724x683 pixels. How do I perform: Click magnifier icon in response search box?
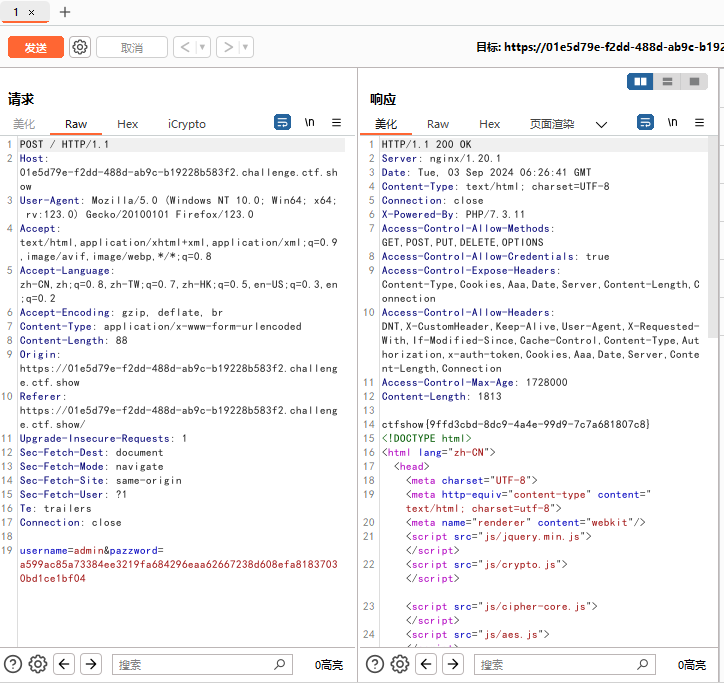(x=642, y=664)
